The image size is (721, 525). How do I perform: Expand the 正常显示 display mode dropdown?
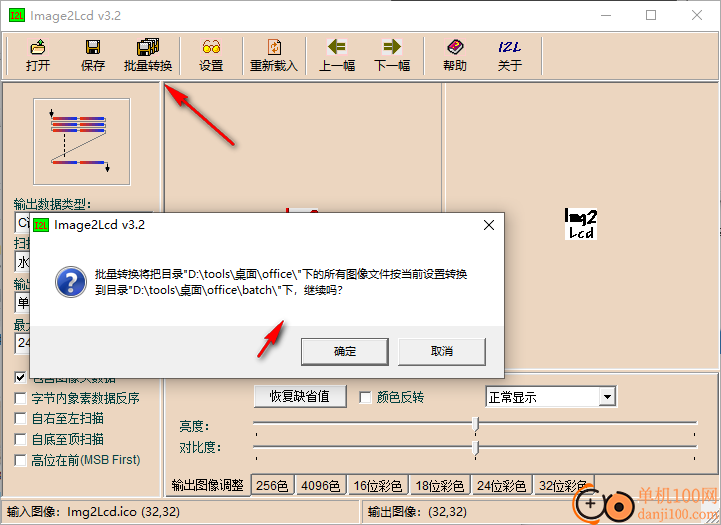607,397
